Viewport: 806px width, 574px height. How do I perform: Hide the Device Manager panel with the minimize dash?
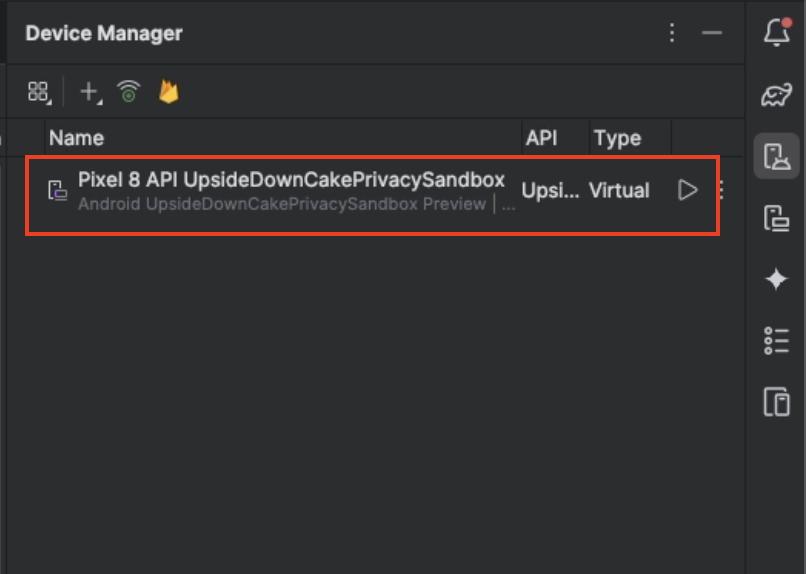click(712, 33)
